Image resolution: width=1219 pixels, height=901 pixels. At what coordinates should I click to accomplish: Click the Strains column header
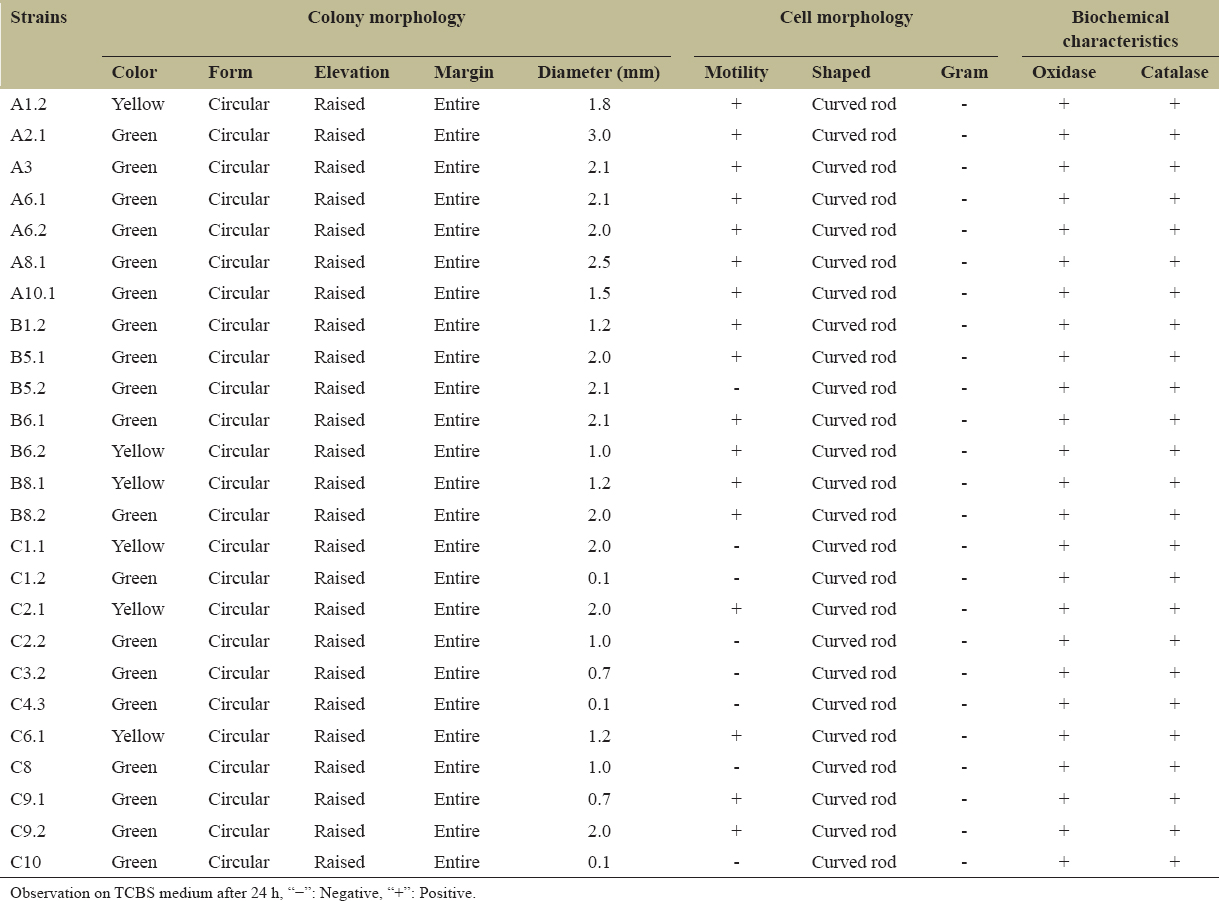click(39, 18)
